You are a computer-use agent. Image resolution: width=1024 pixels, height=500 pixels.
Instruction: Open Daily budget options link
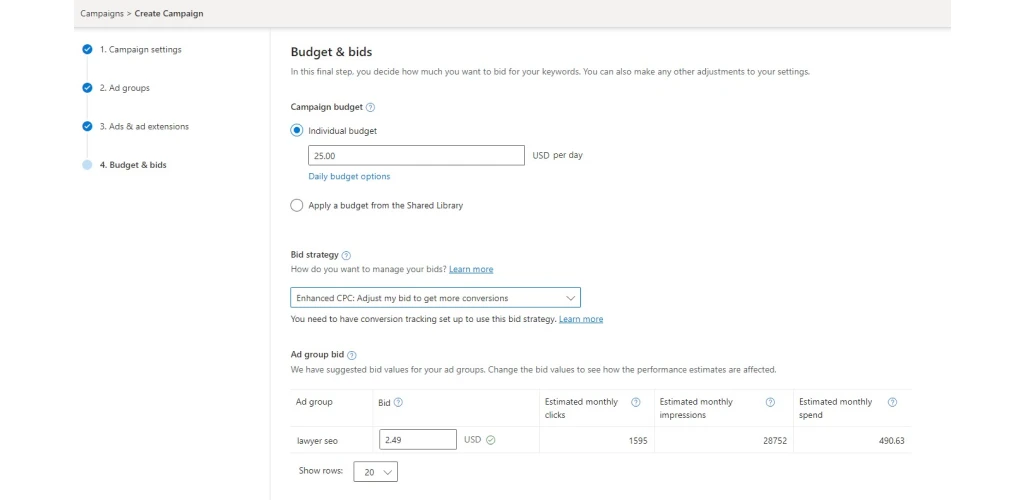coord(349,176)
